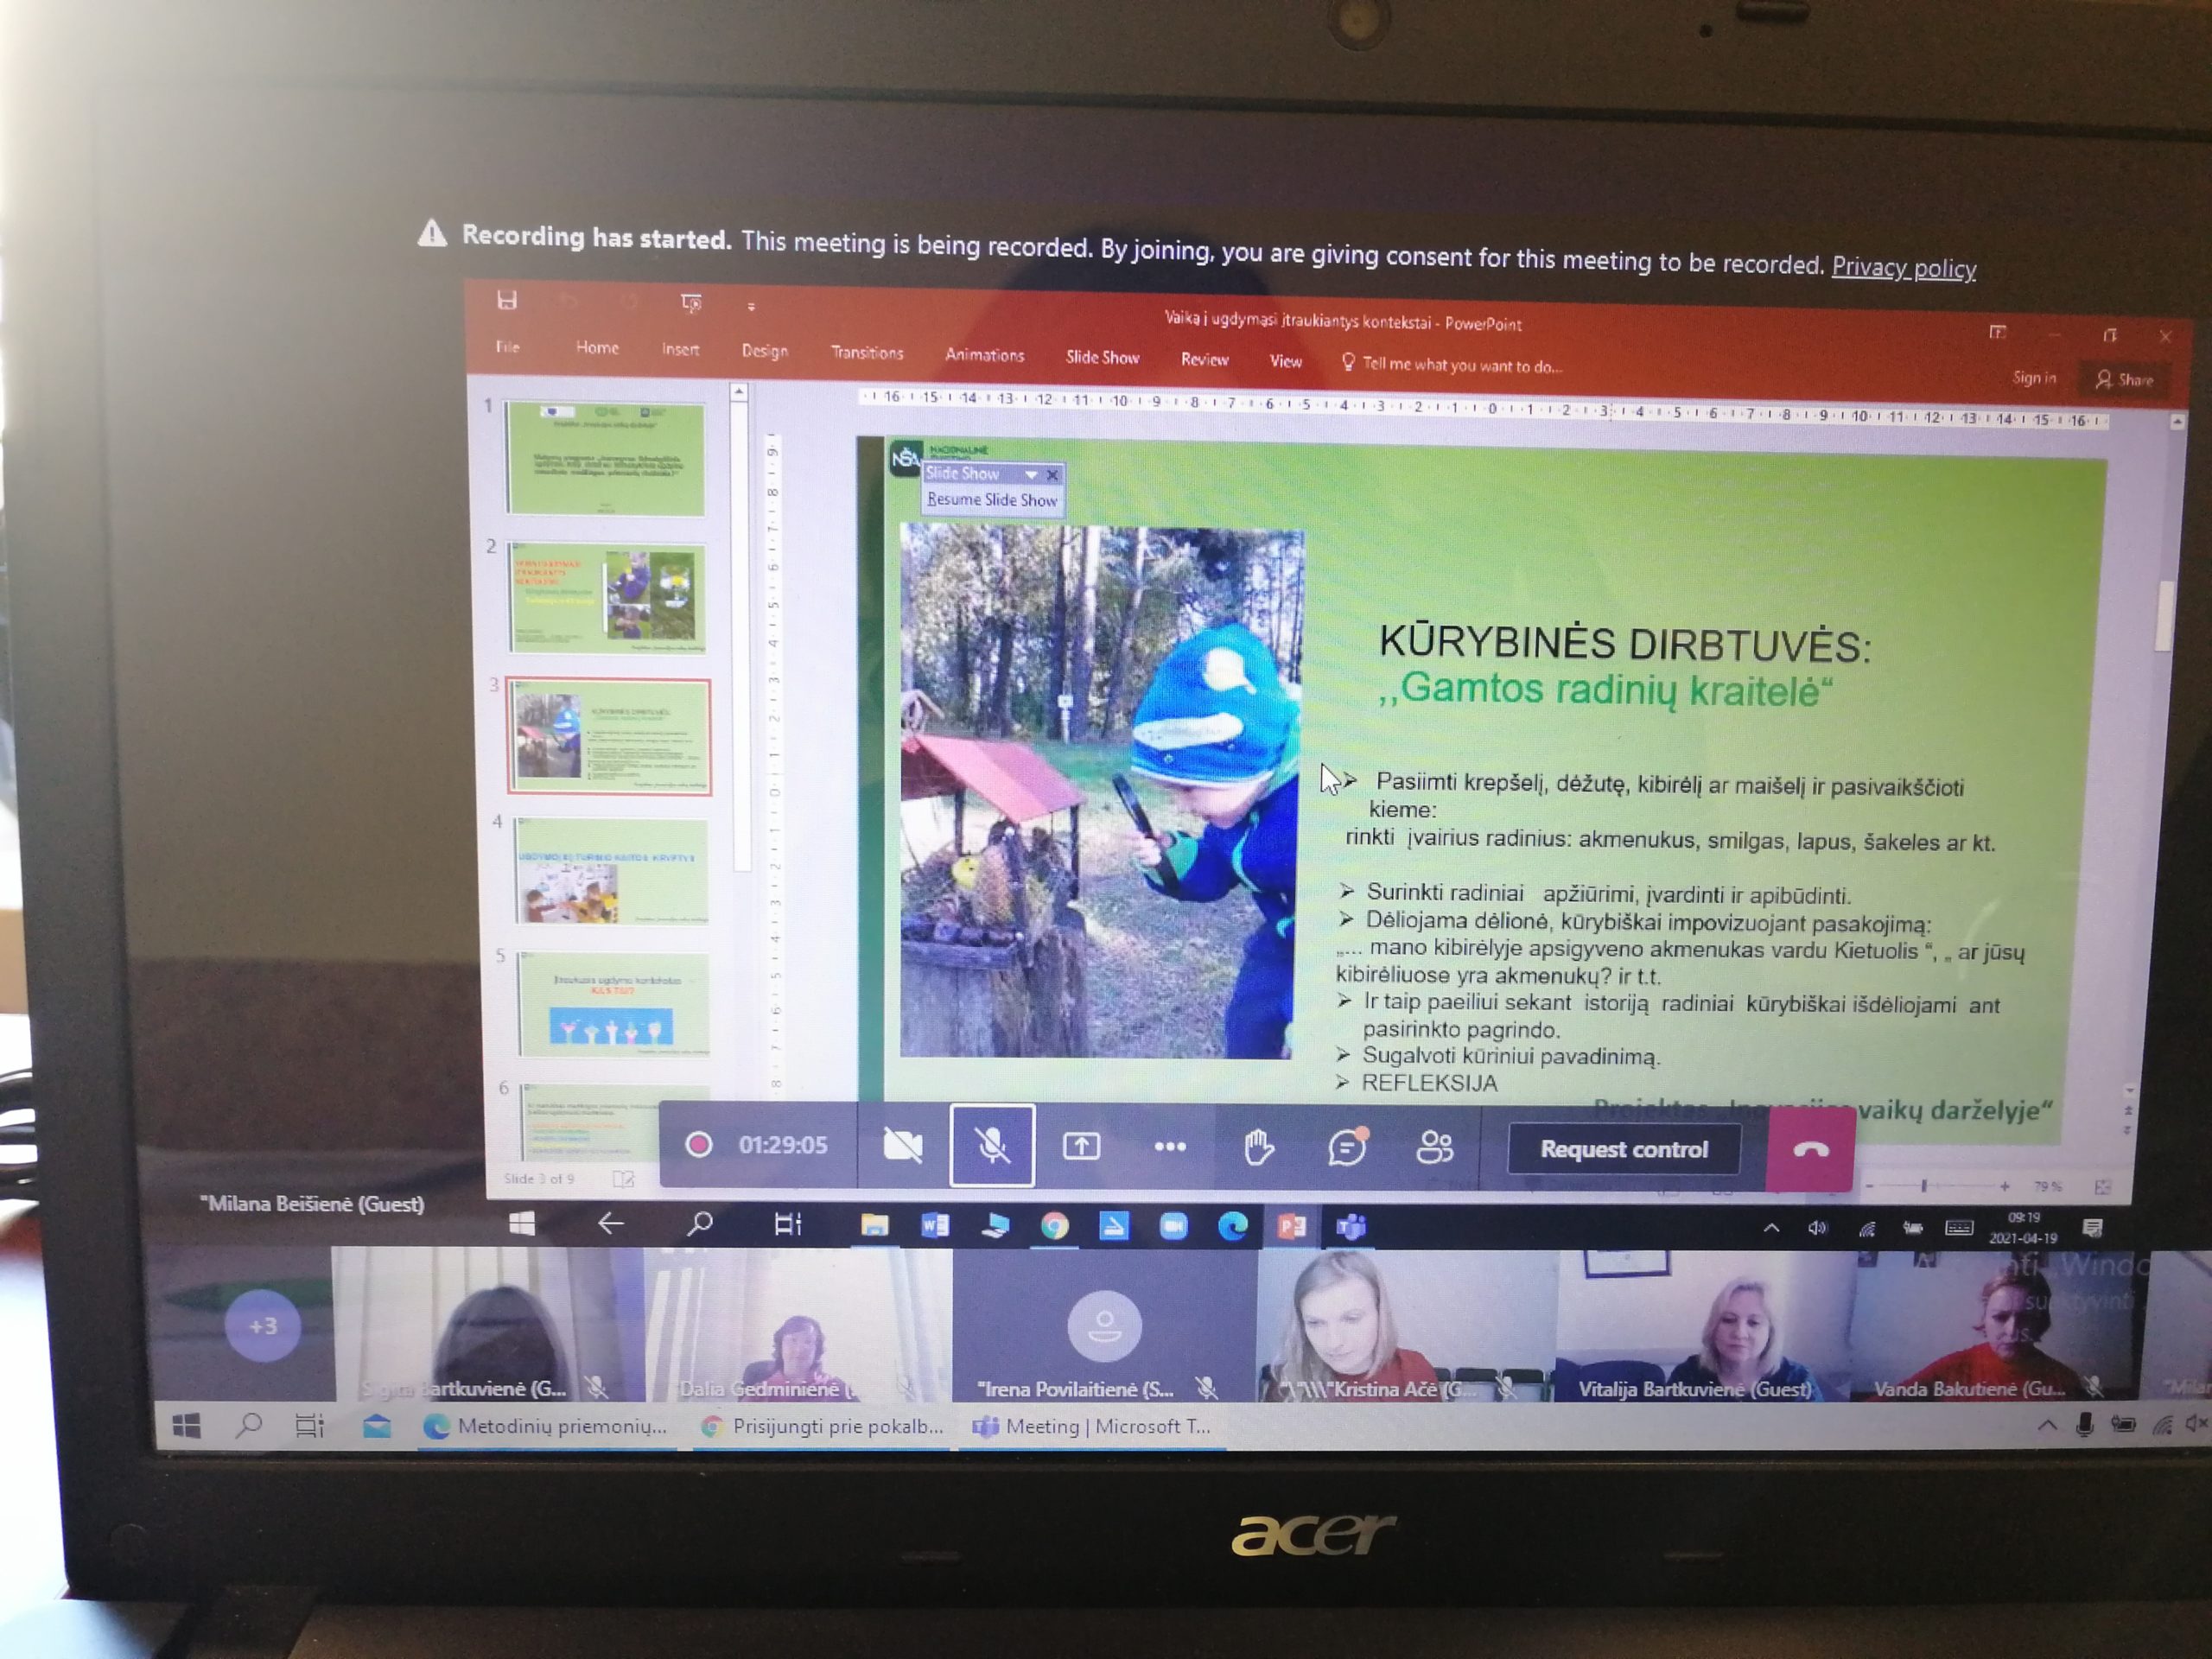Click the share content tray icon

[1081, 1146]
